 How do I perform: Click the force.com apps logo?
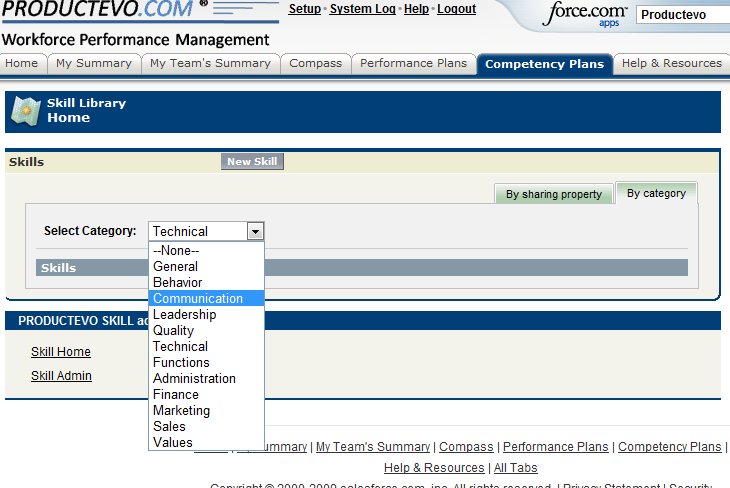(585, 15)
